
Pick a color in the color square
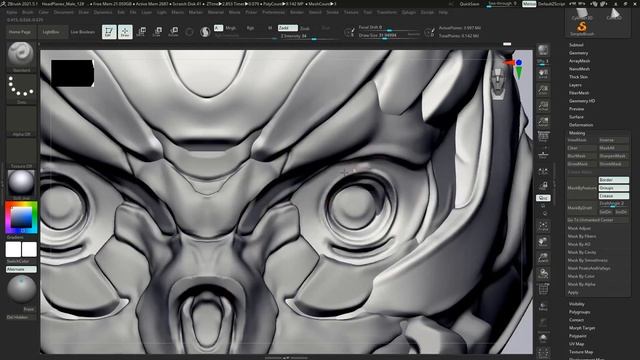(x=21, y=217)
